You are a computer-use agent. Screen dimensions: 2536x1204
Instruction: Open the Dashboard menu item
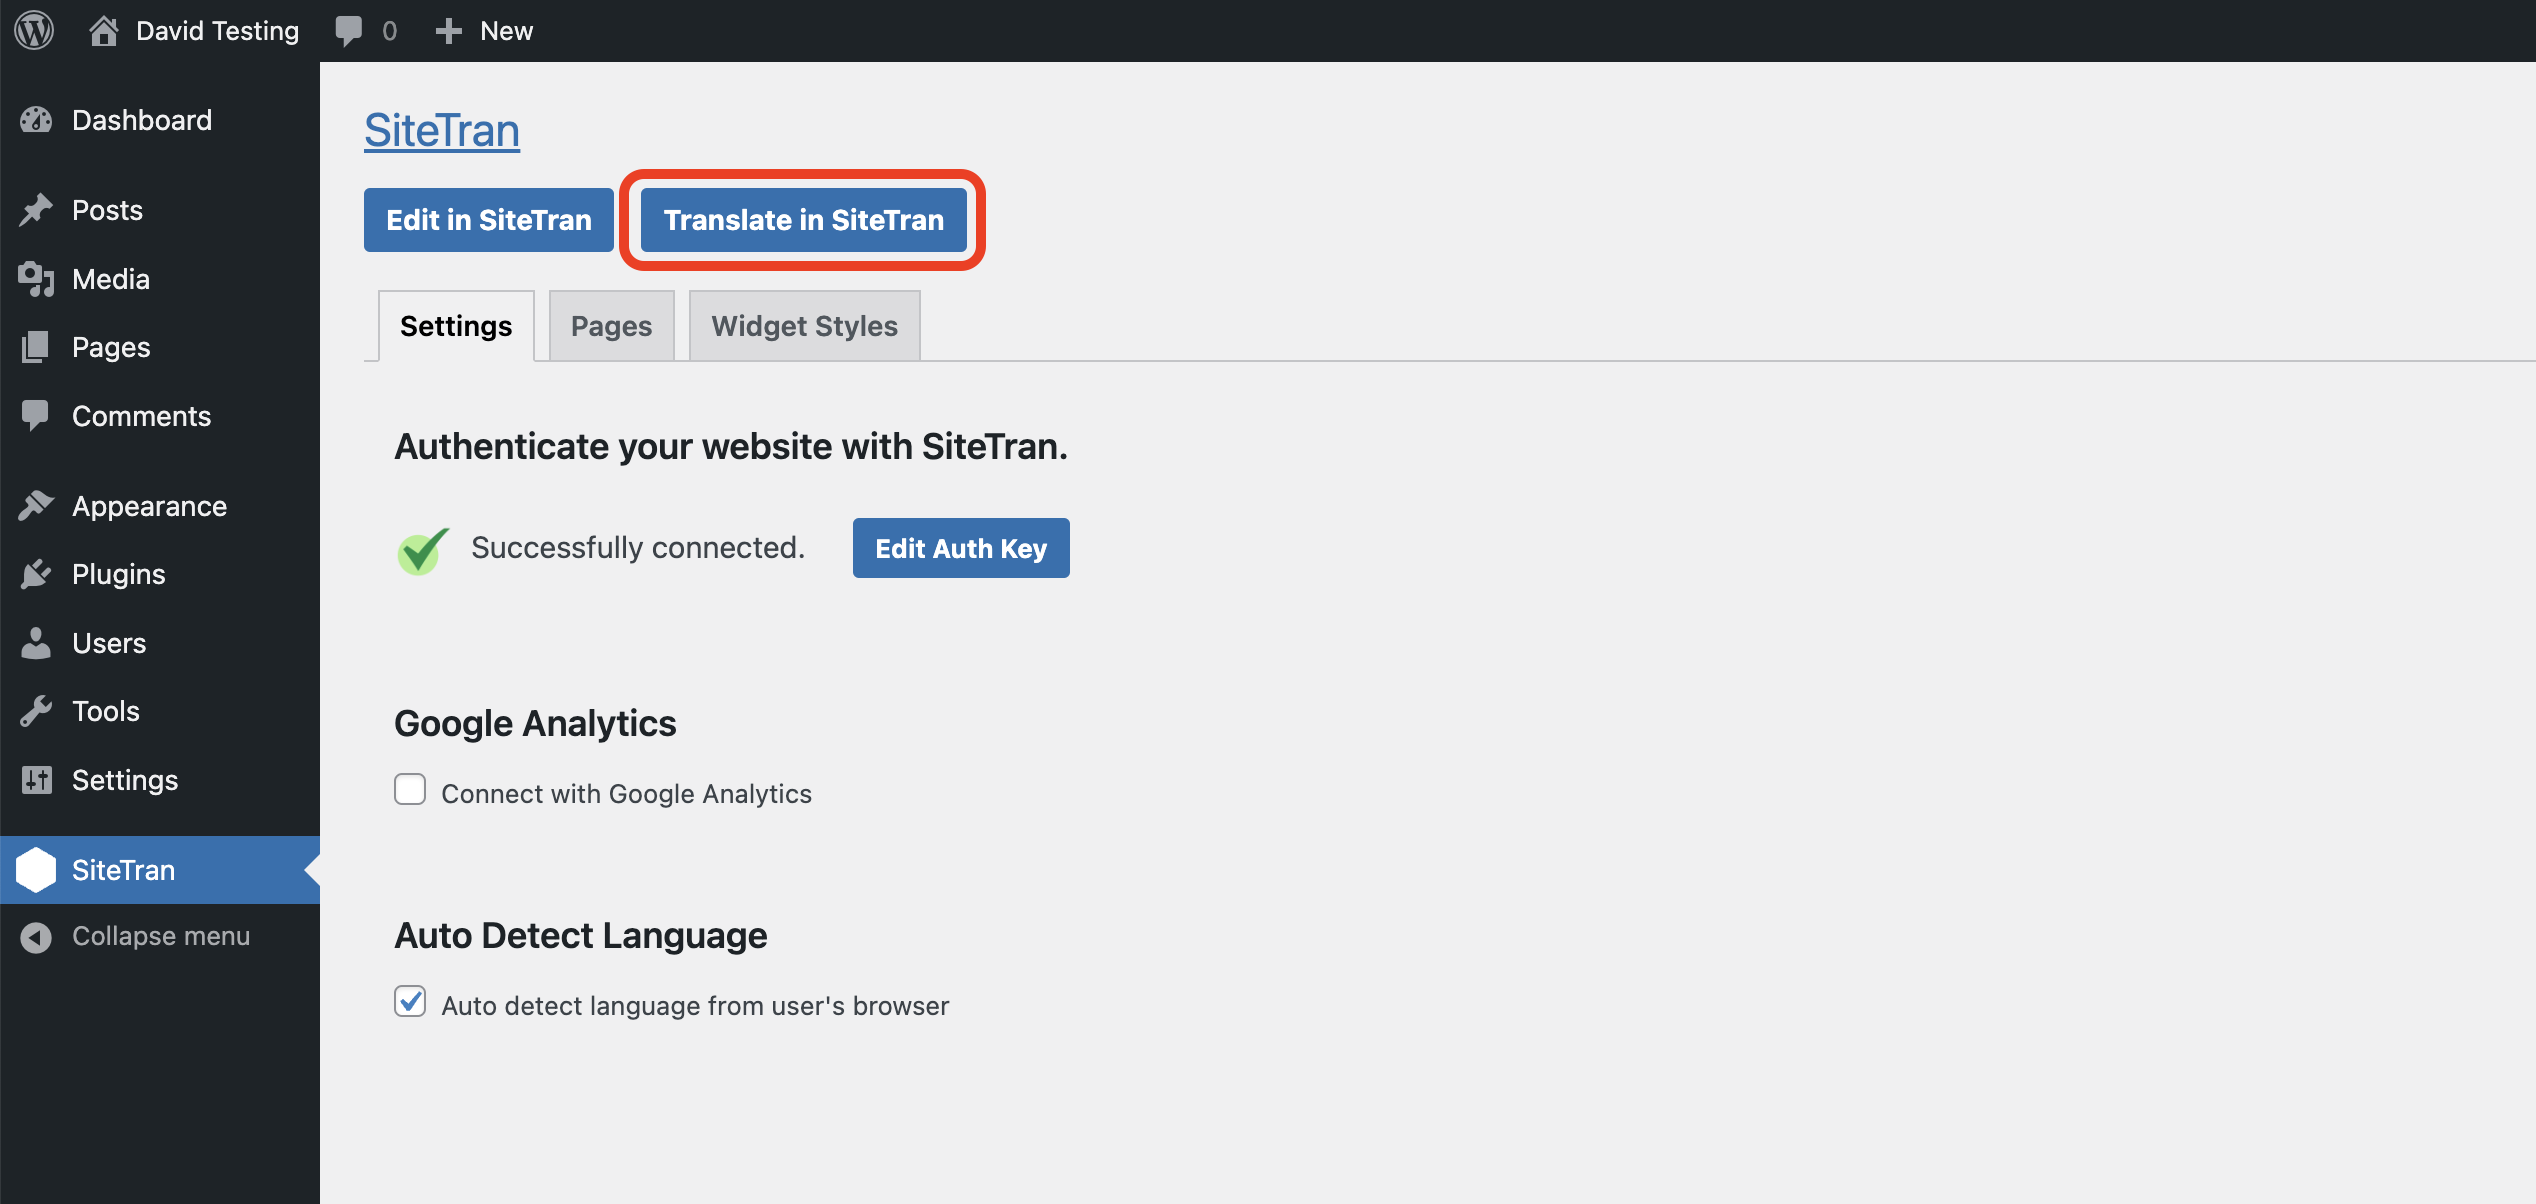click(x=160, y=120)
